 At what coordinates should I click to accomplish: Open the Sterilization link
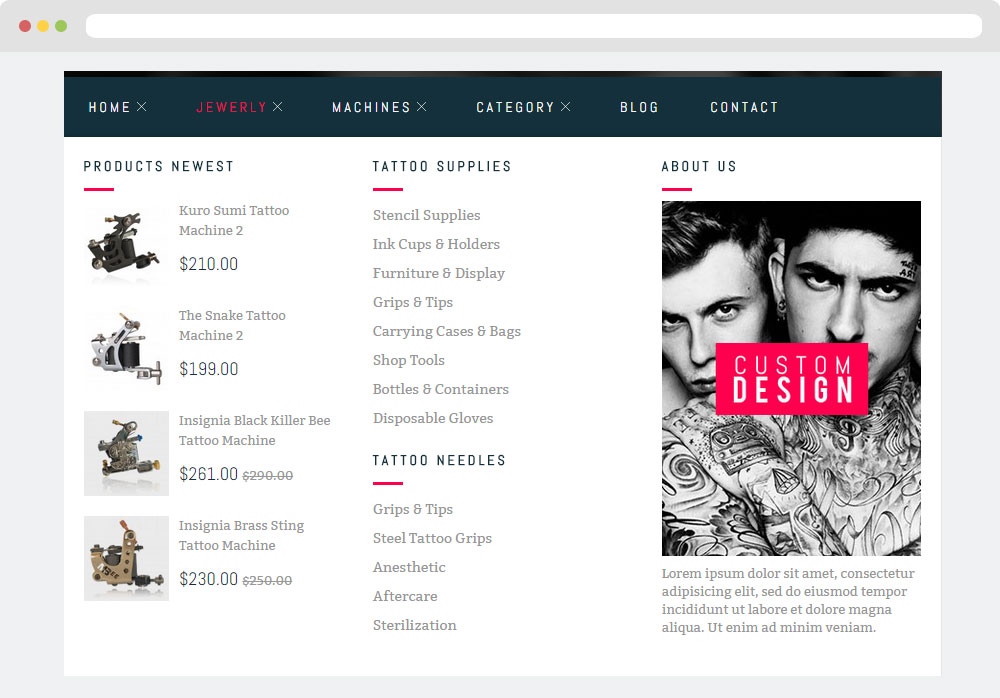click(x=414, y=625)
